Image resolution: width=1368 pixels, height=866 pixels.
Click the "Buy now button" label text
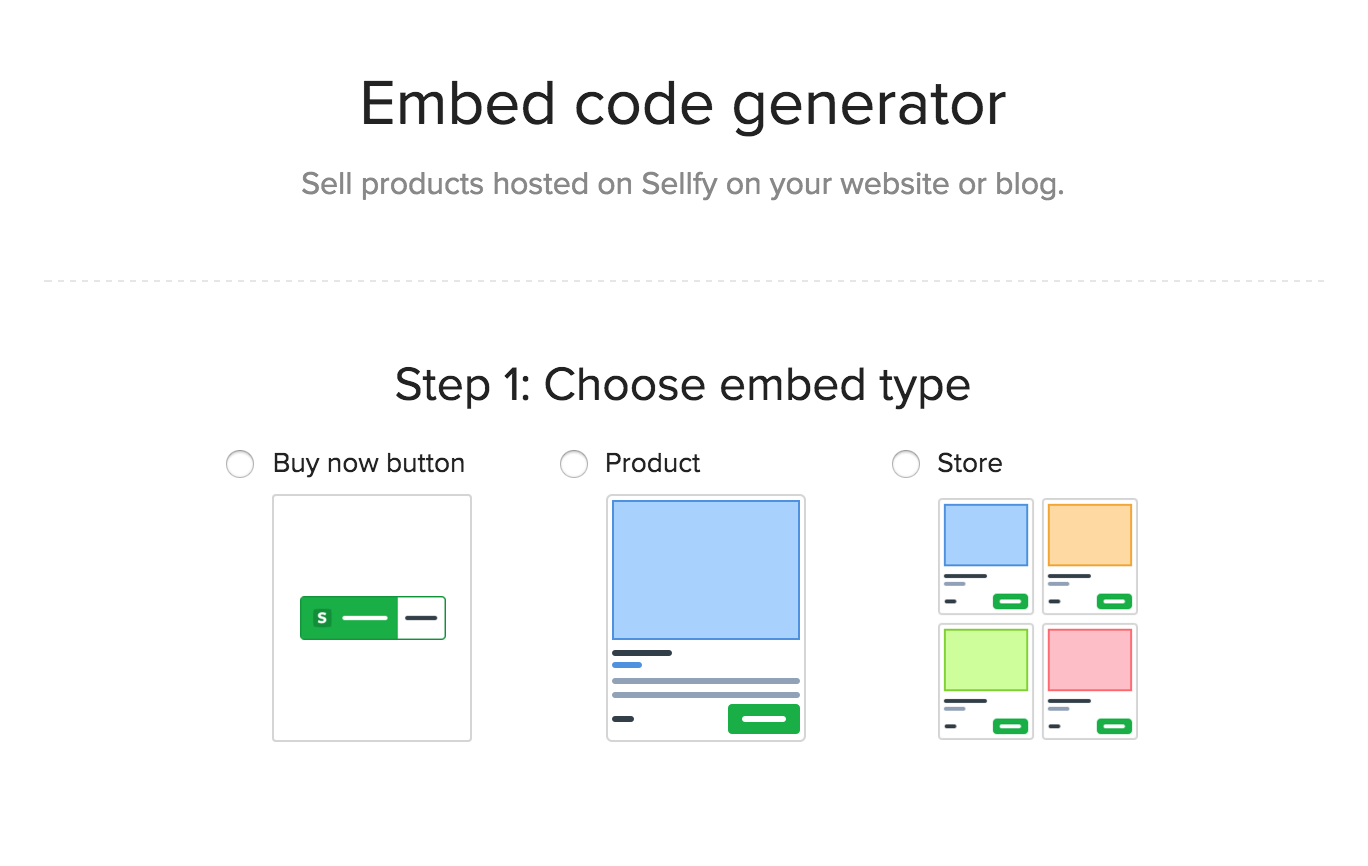(369, 463)
